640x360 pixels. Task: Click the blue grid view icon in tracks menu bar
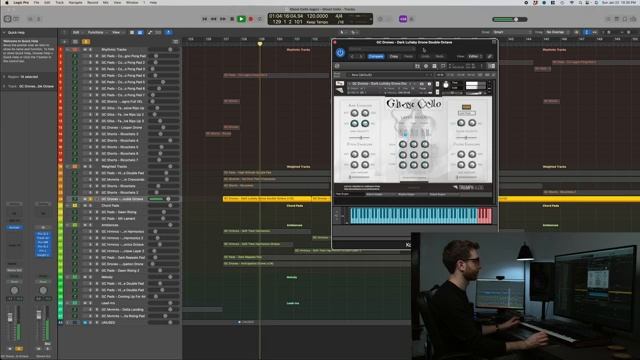[x=140, y=32]
